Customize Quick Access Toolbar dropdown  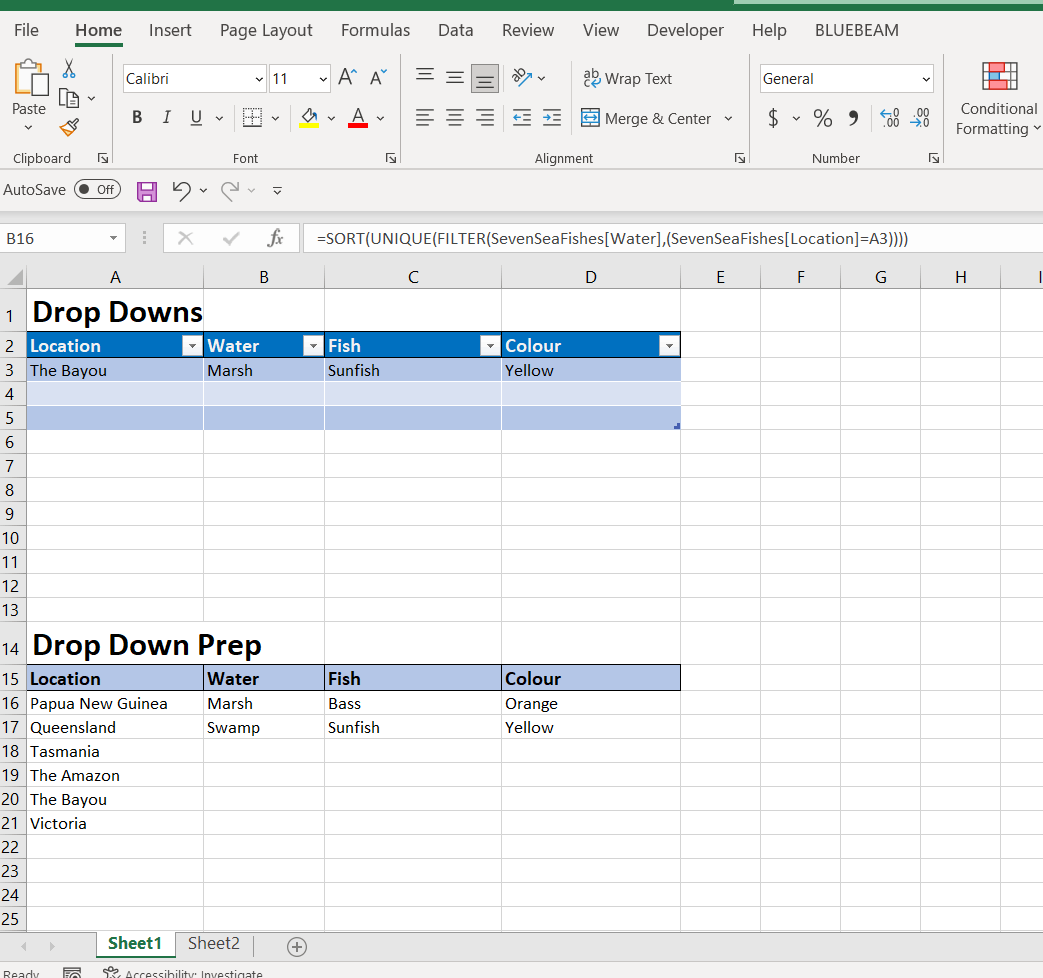(277, 191)
